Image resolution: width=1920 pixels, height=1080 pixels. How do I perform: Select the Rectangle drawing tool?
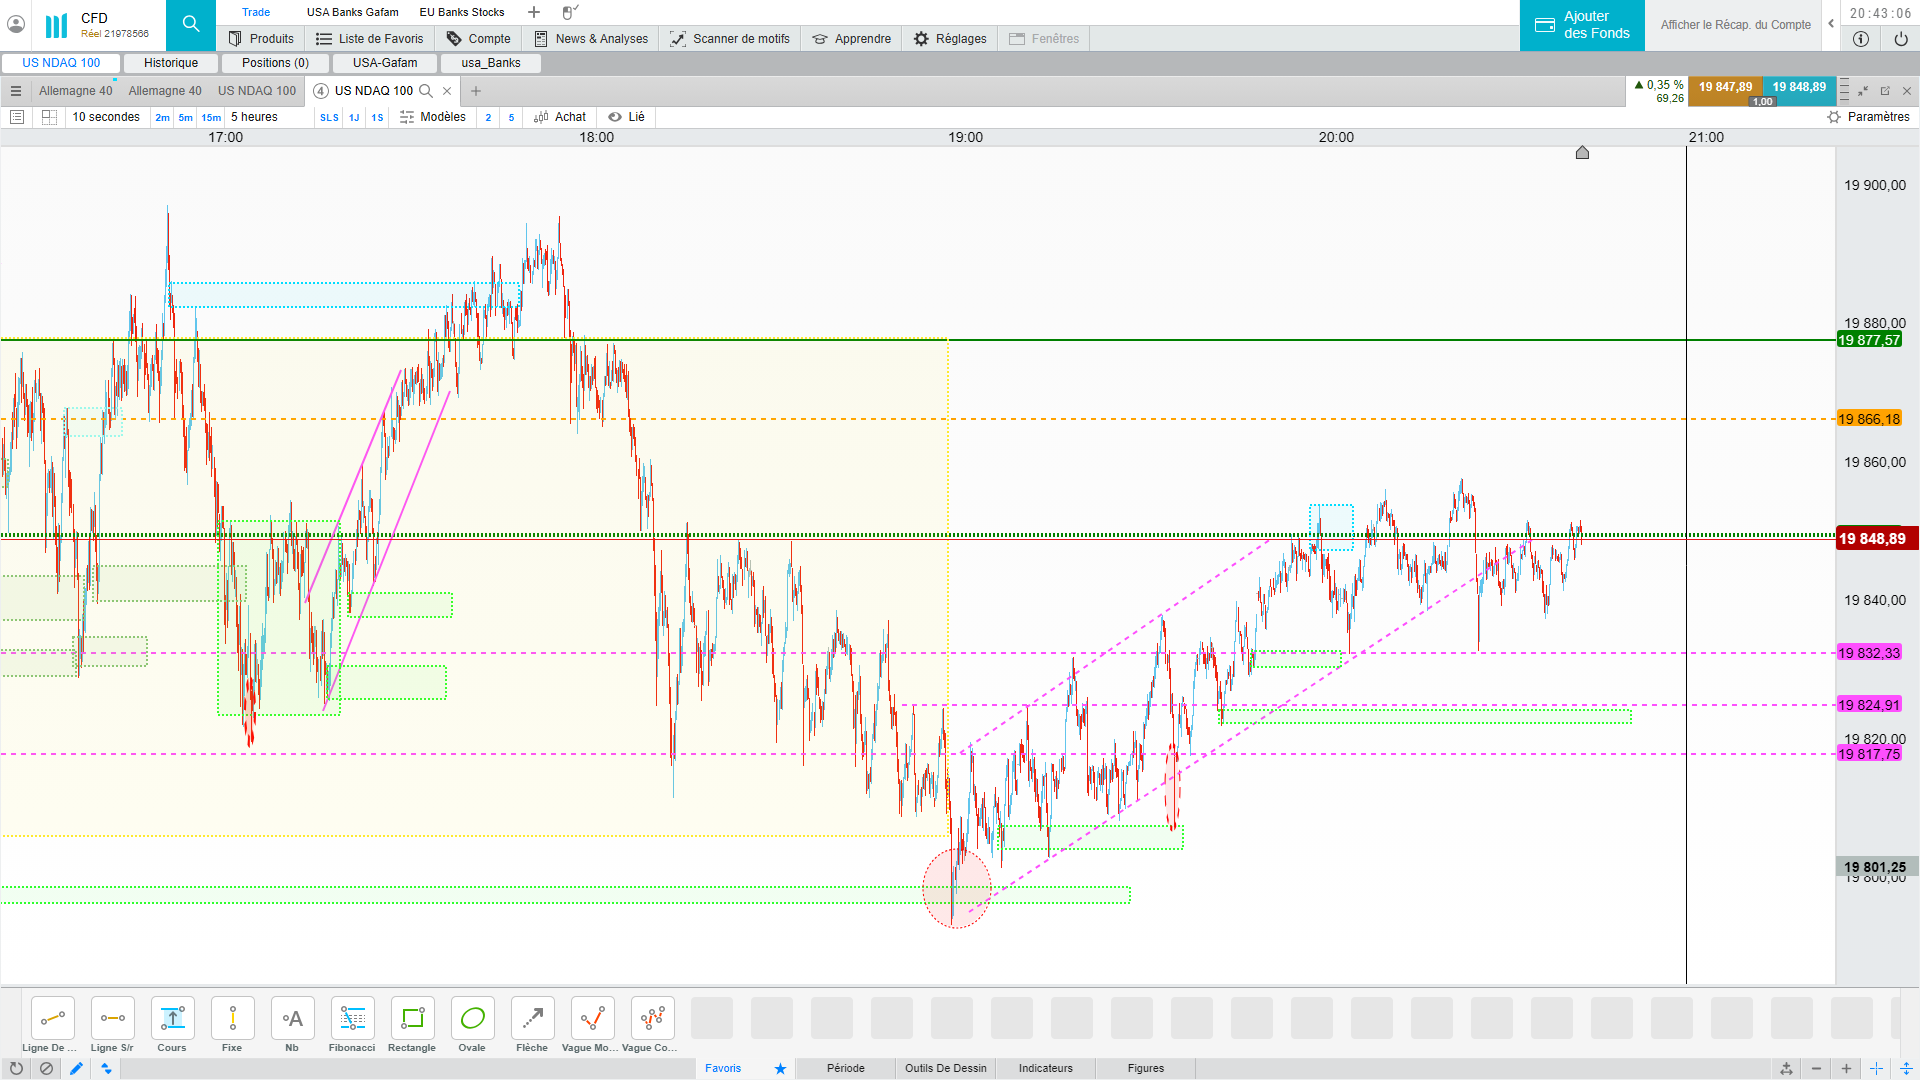click(412, 1019)
